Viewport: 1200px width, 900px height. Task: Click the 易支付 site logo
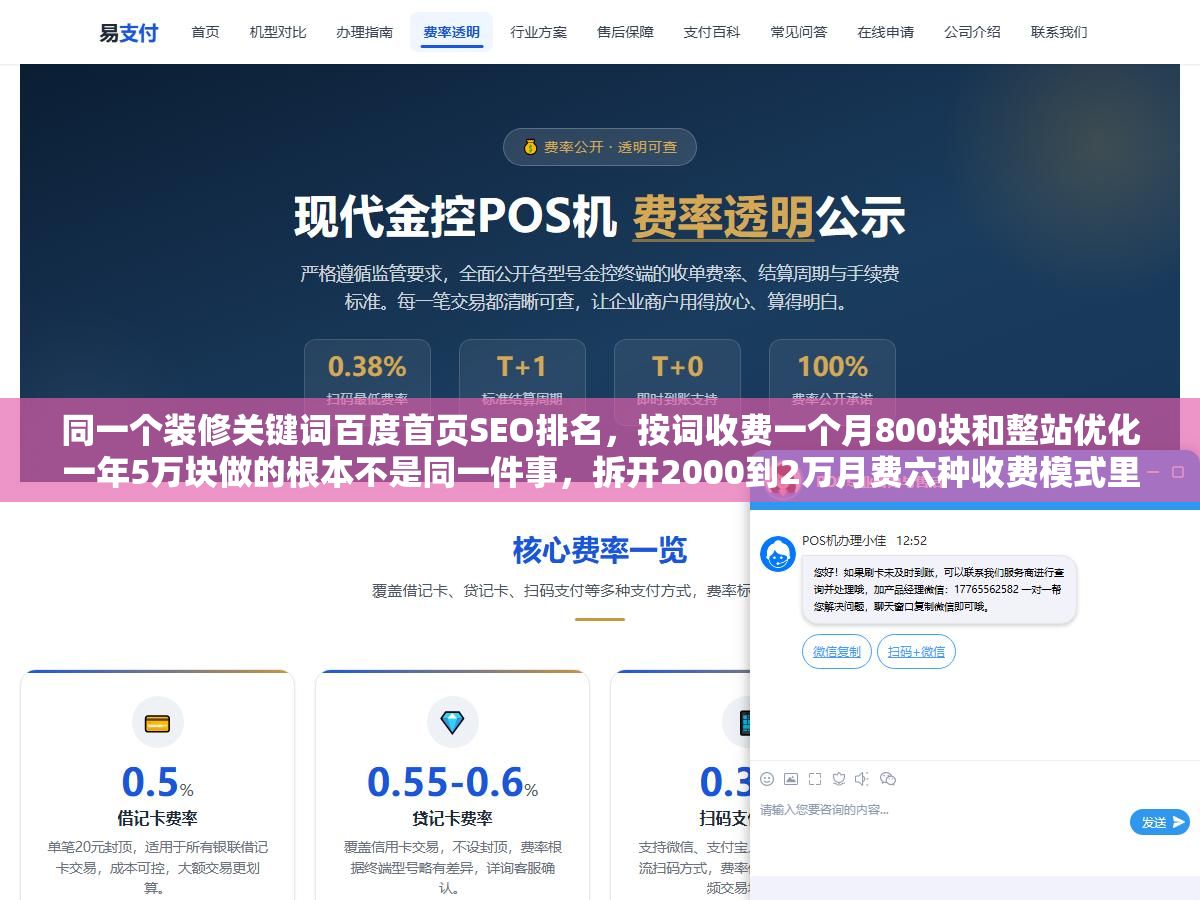(x=128, y=32)
